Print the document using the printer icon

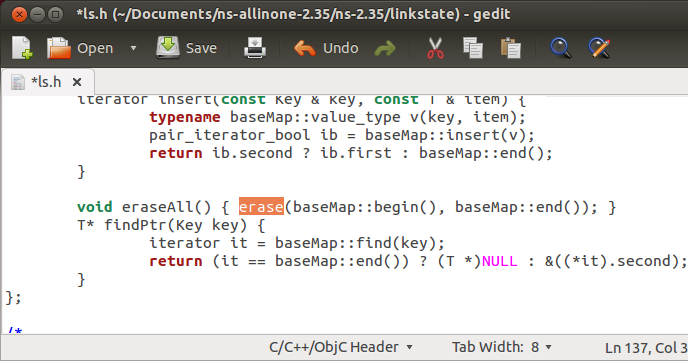[x=254, y=48]
